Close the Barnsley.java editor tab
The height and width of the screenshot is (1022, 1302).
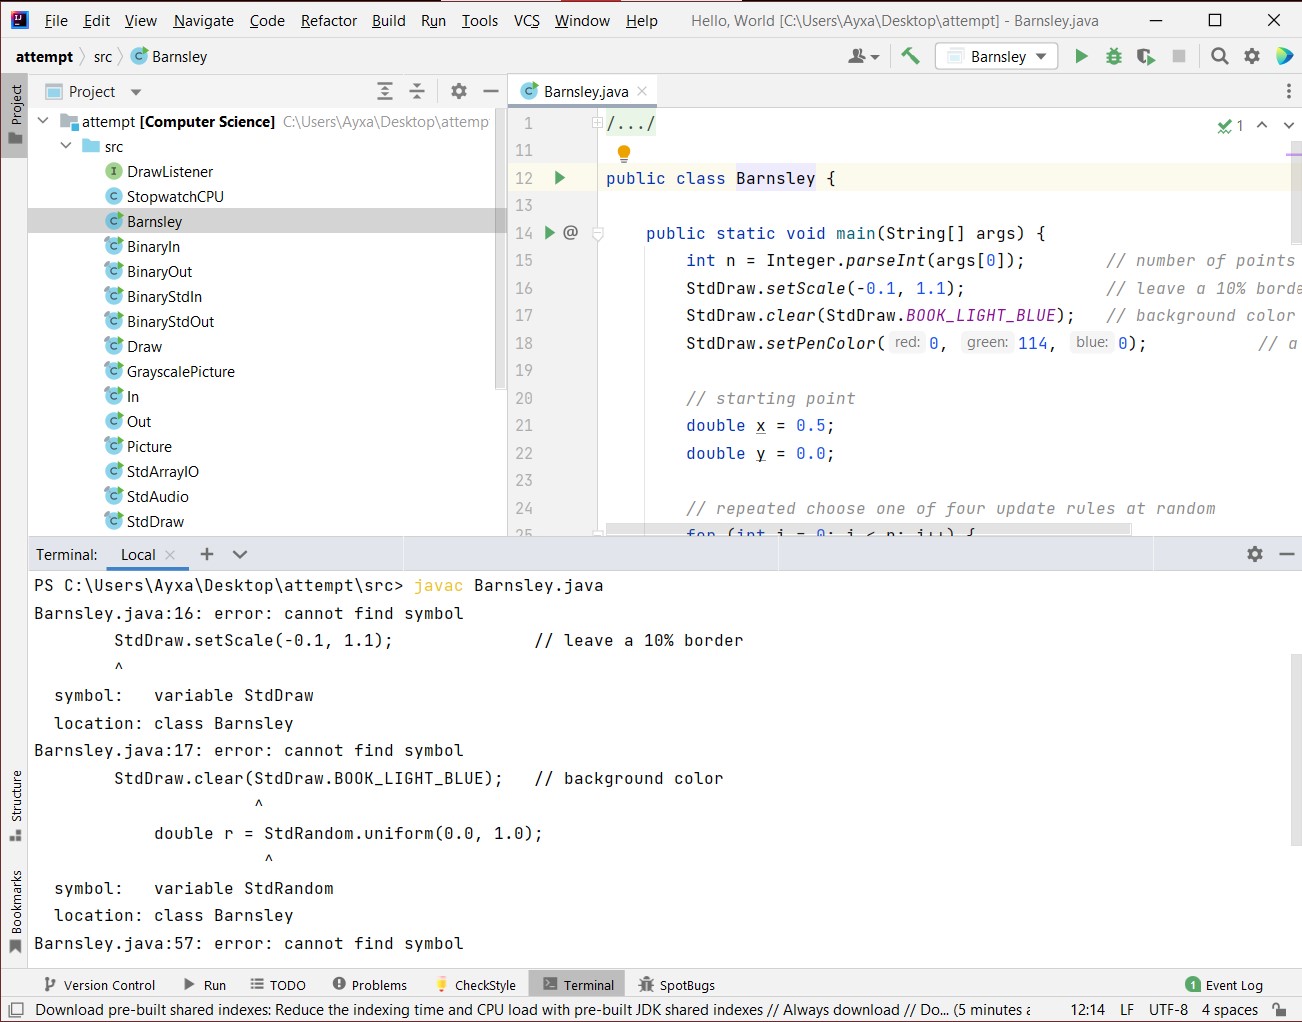click(642, 91)
